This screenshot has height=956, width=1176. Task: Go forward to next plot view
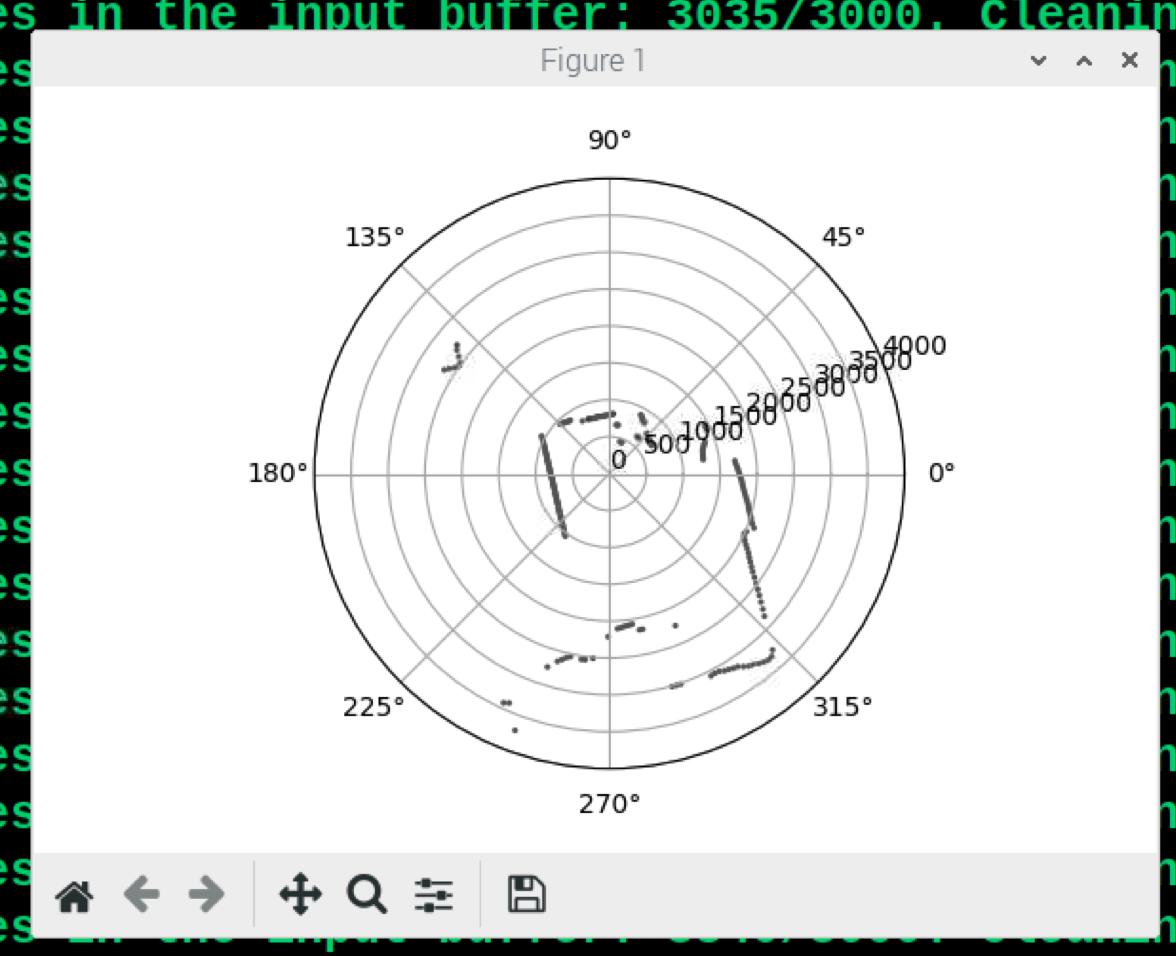click(x=206, y=895)
